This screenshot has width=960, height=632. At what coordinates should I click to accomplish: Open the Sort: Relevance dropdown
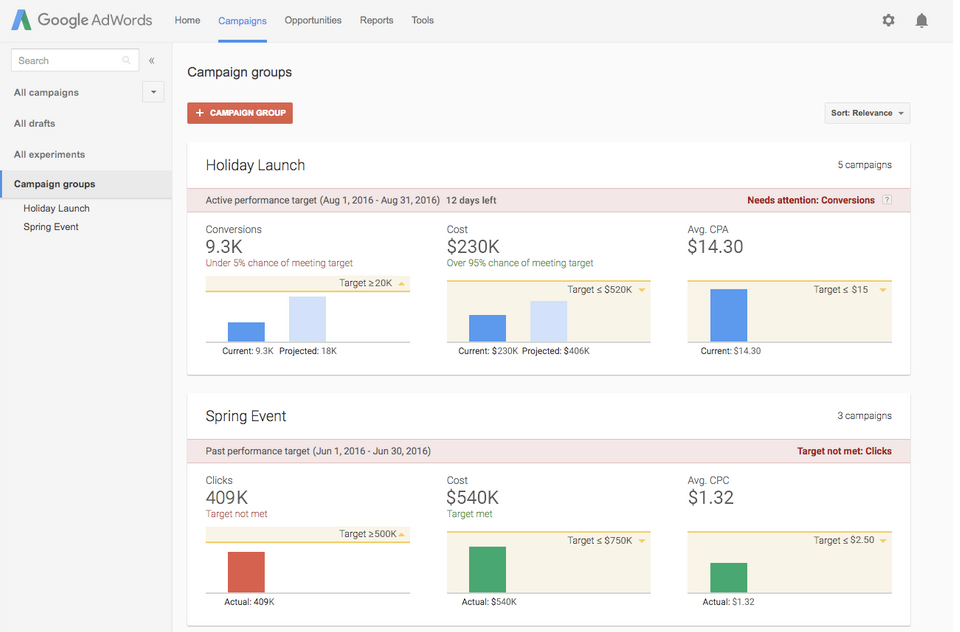coord(866,113)
